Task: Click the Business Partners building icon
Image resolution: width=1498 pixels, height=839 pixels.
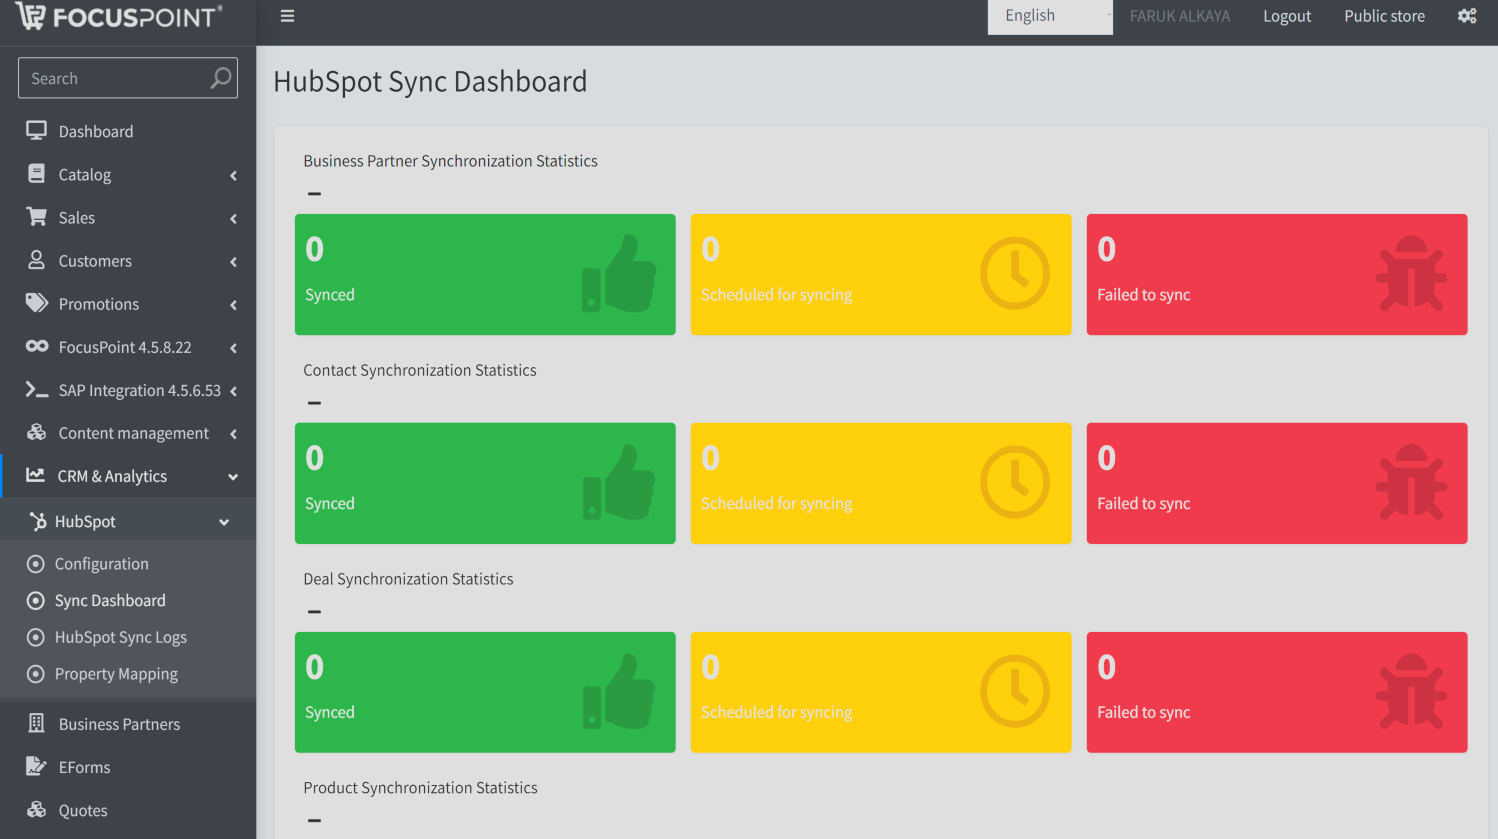Action: click(x=37, y=723)
